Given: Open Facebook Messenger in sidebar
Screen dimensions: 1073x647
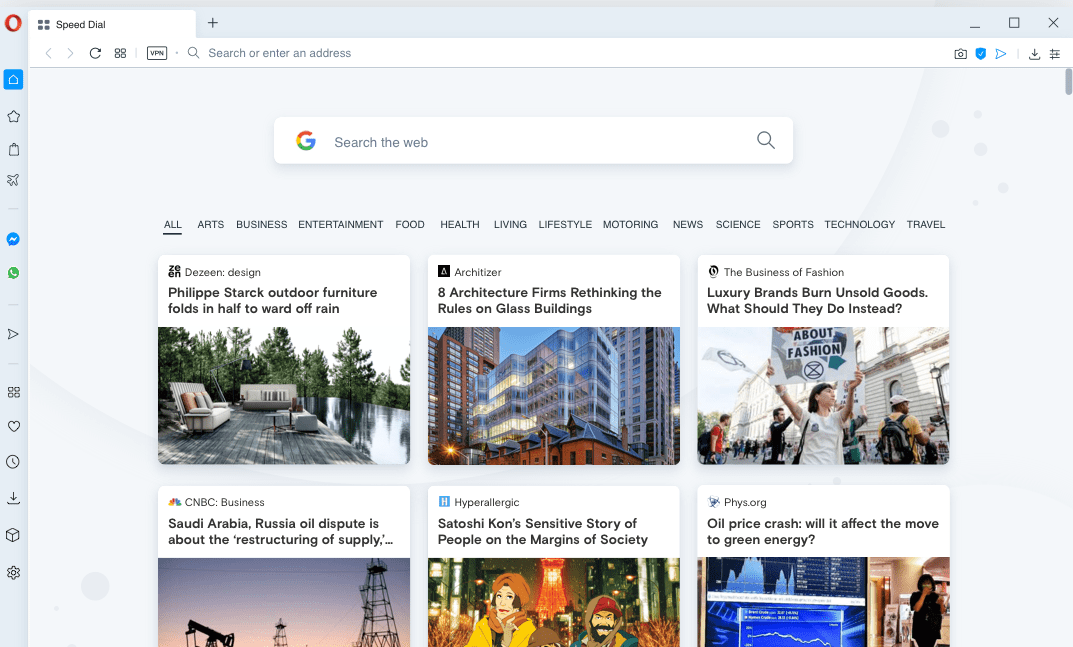Looking at the screenshot, I should point(13,239).
